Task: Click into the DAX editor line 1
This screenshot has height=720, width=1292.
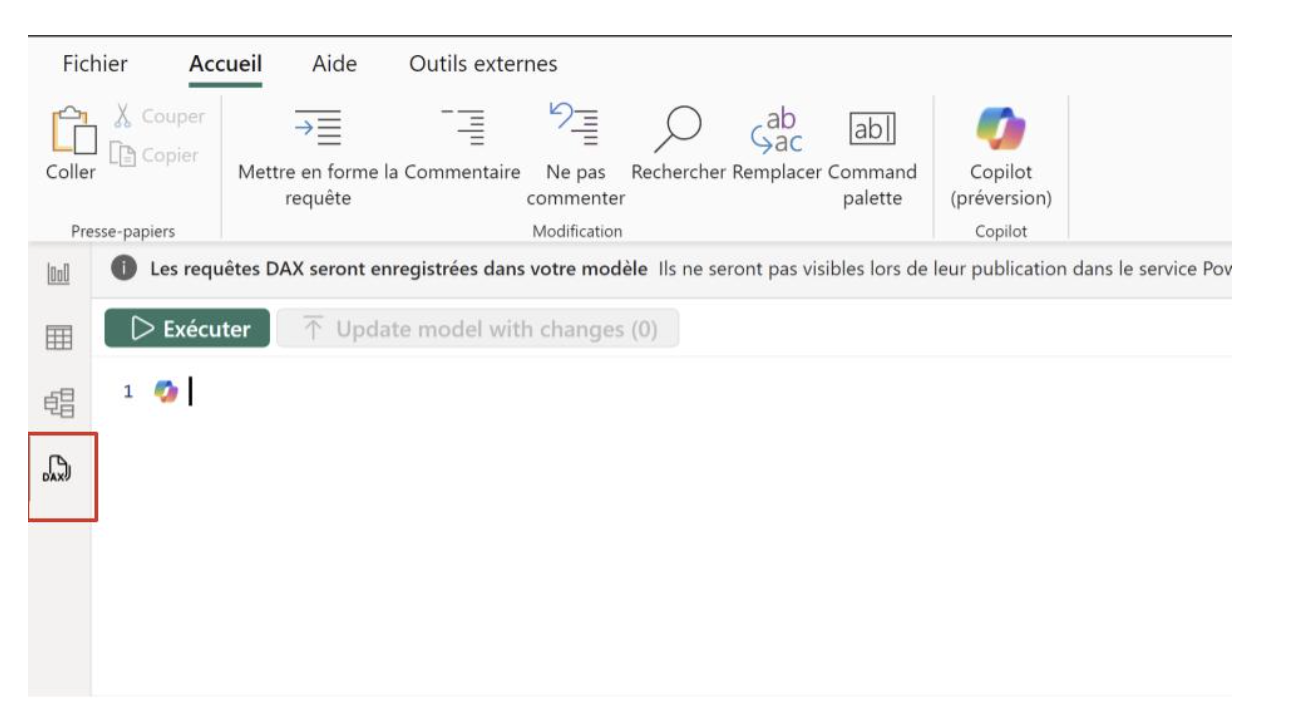Action: [660, 393]
